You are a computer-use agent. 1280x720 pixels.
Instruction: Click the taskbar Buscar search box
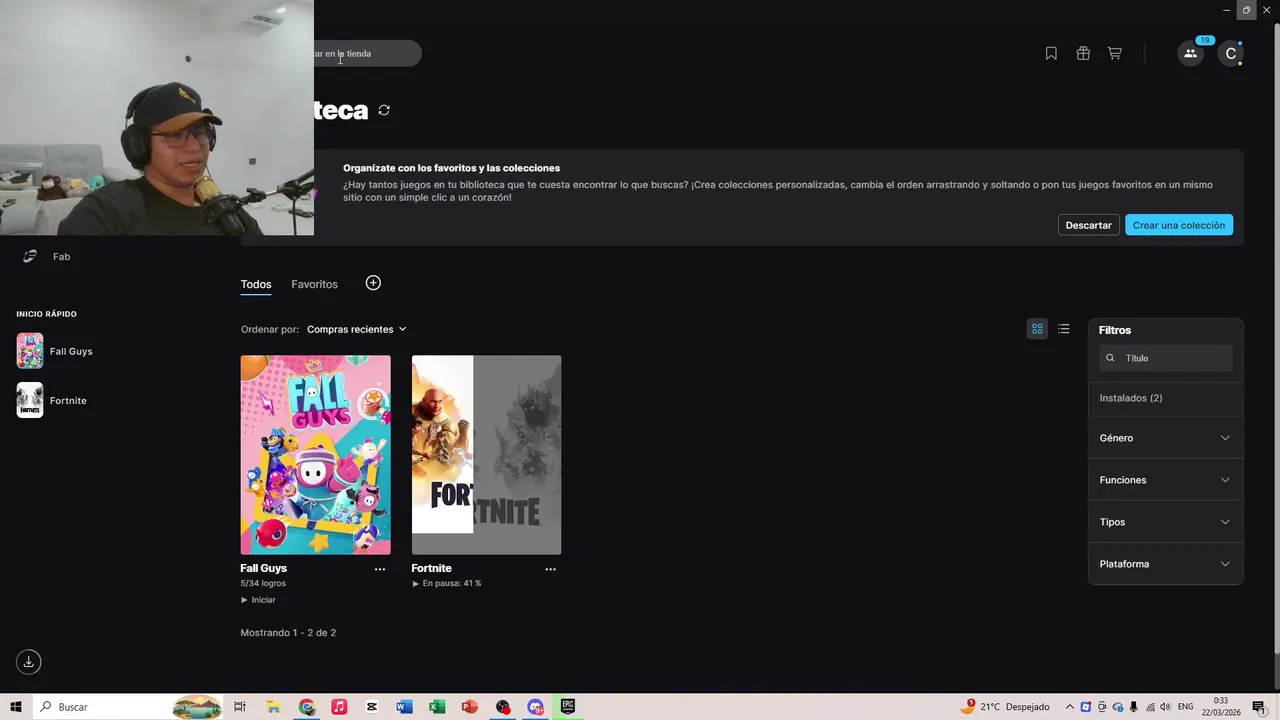tap(129, 707)
